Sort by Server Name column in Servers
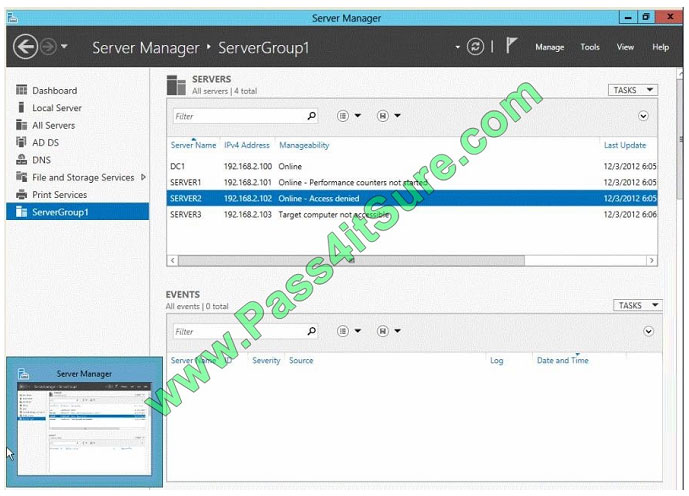Screen dimensions: 689x496 [193, 145]
